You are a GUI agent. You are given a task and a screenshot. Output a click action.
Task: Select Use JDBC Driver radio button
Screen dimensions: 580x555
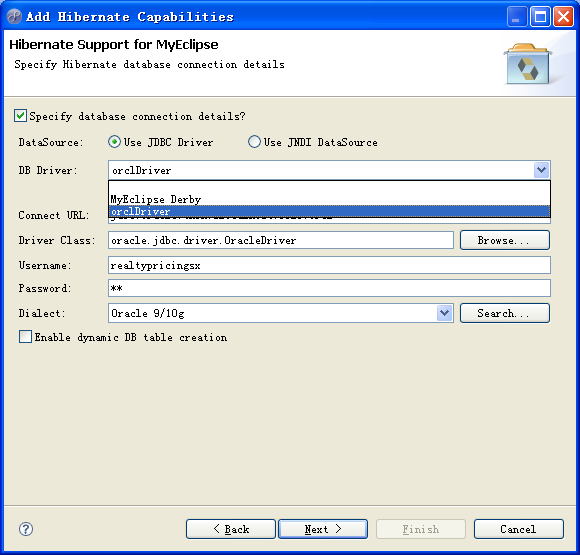click(x=114, y=142)
